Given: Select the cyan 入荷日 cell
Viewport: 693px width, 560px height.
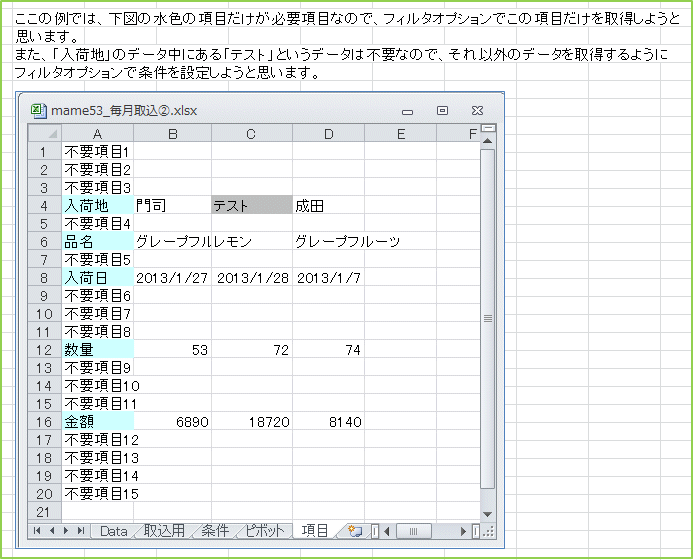Looking at the screenshot, I should click(98, 278).
